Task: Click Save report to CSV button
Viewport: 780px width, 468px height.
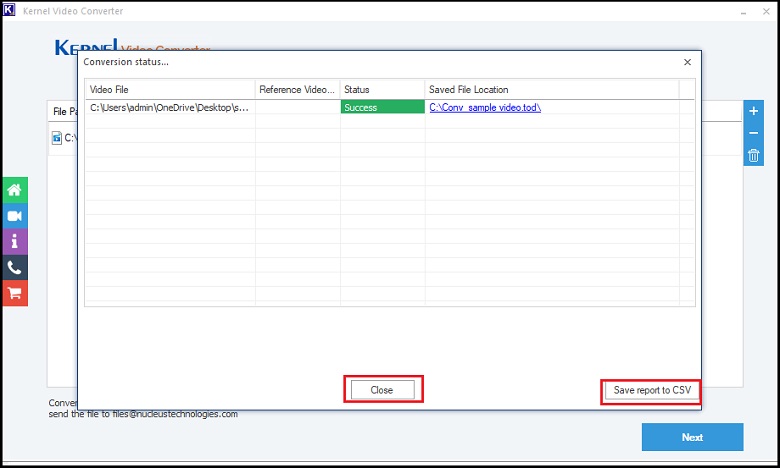Action: 652,390
